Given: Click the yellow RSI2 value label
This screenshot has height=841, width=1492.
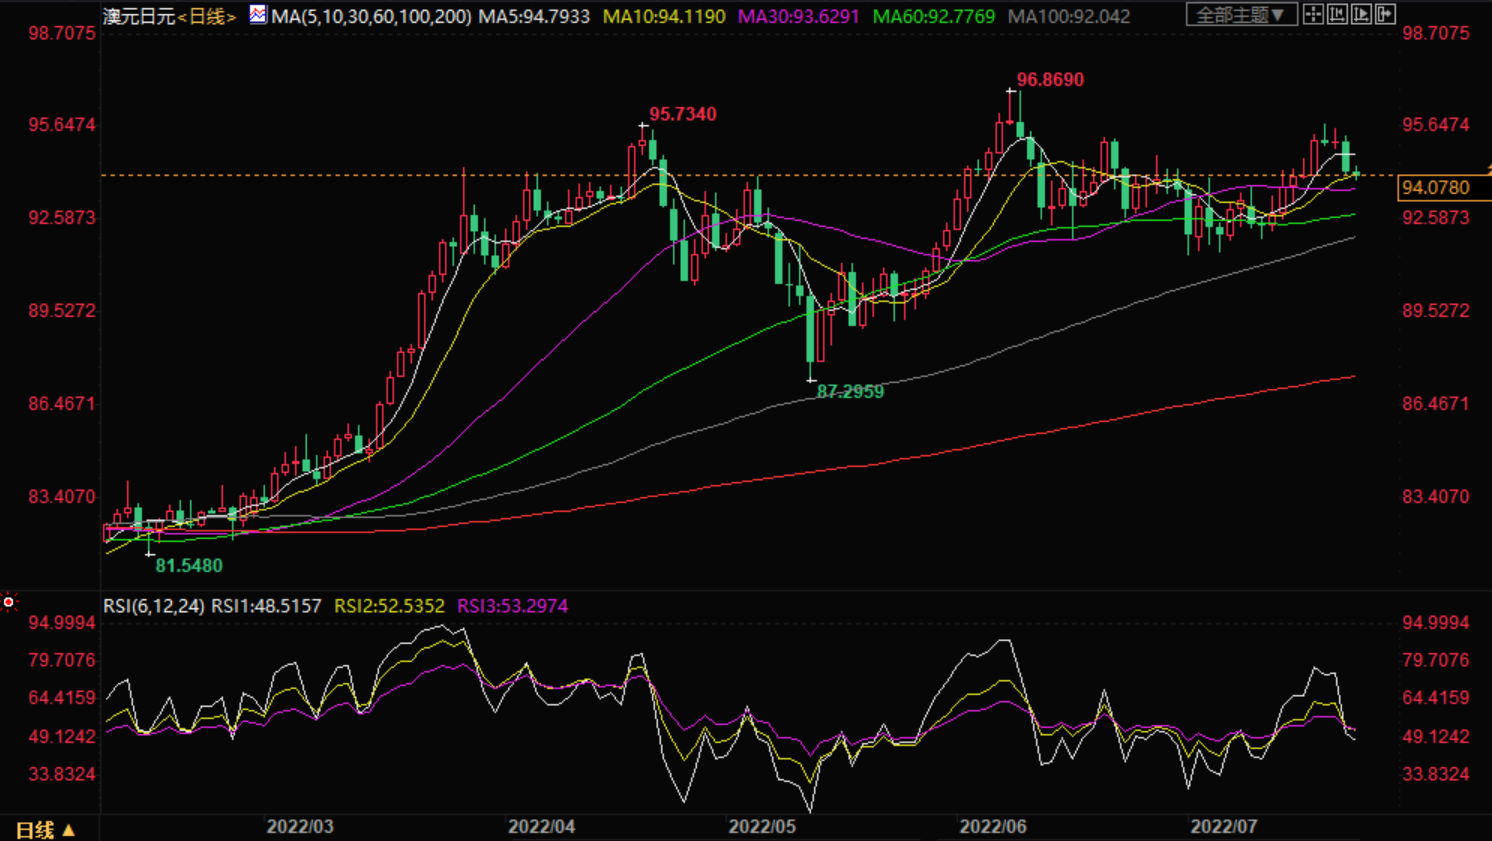Looking at the screenshot, I should 389,606.
